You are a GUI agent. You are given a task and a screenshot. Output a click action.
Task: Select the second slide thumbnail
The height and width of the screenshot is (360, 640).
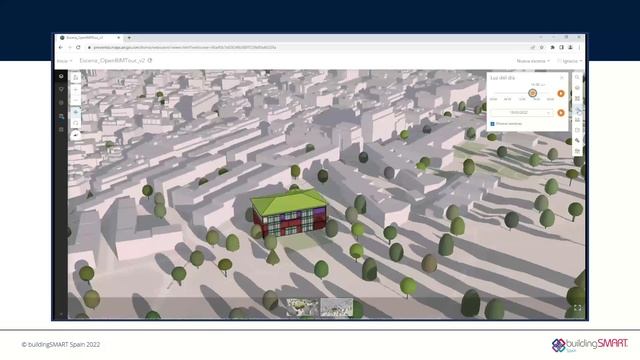[336, 307]
